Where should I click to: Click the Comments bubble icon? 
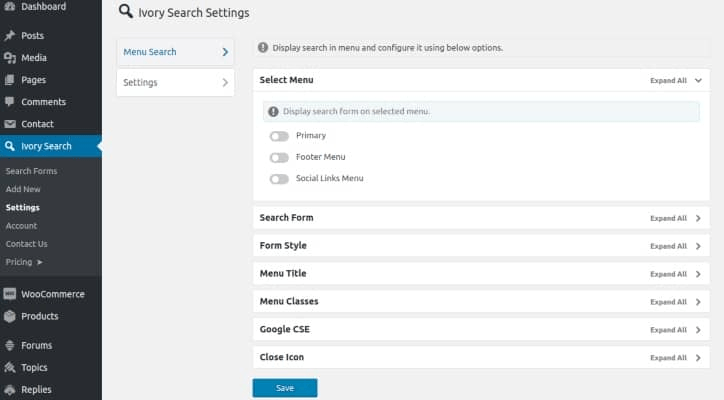coord(9,102)
